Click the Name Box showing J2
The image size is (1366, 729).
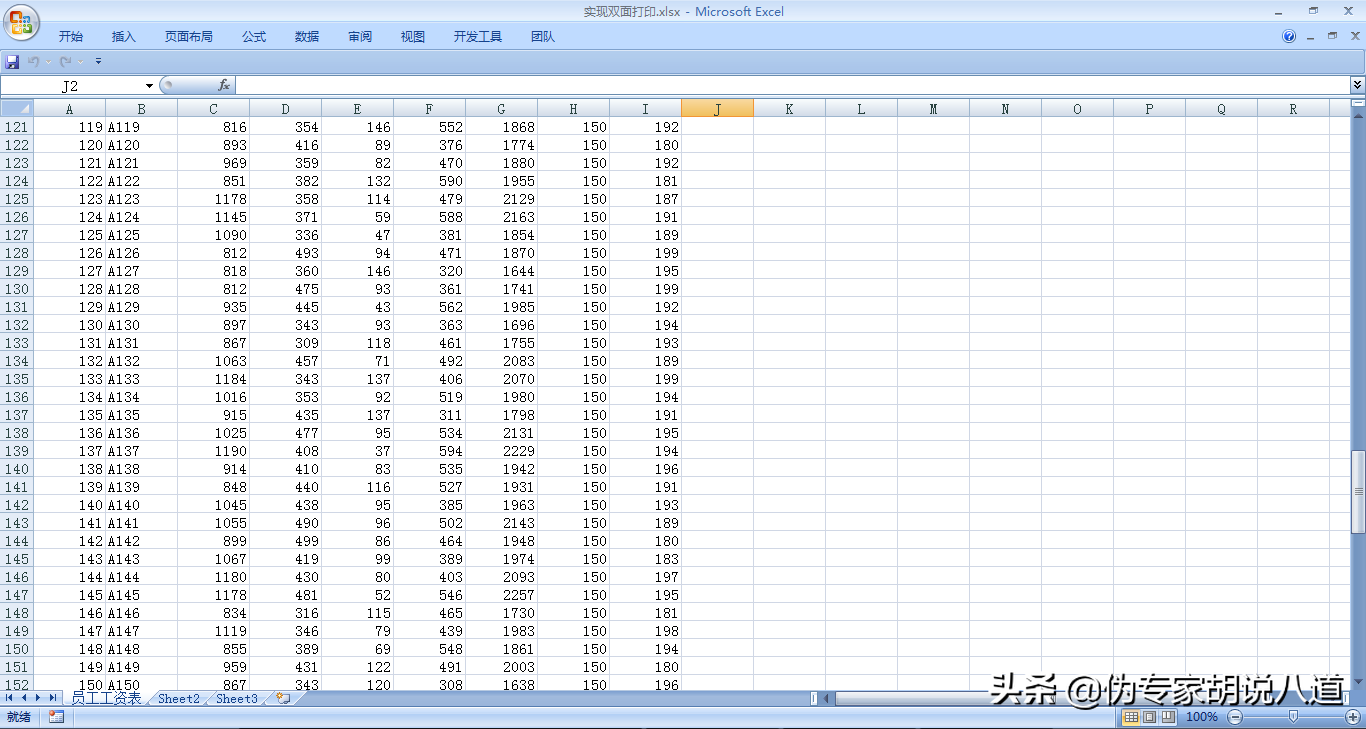pyautogui.click(x=70, y=86)
